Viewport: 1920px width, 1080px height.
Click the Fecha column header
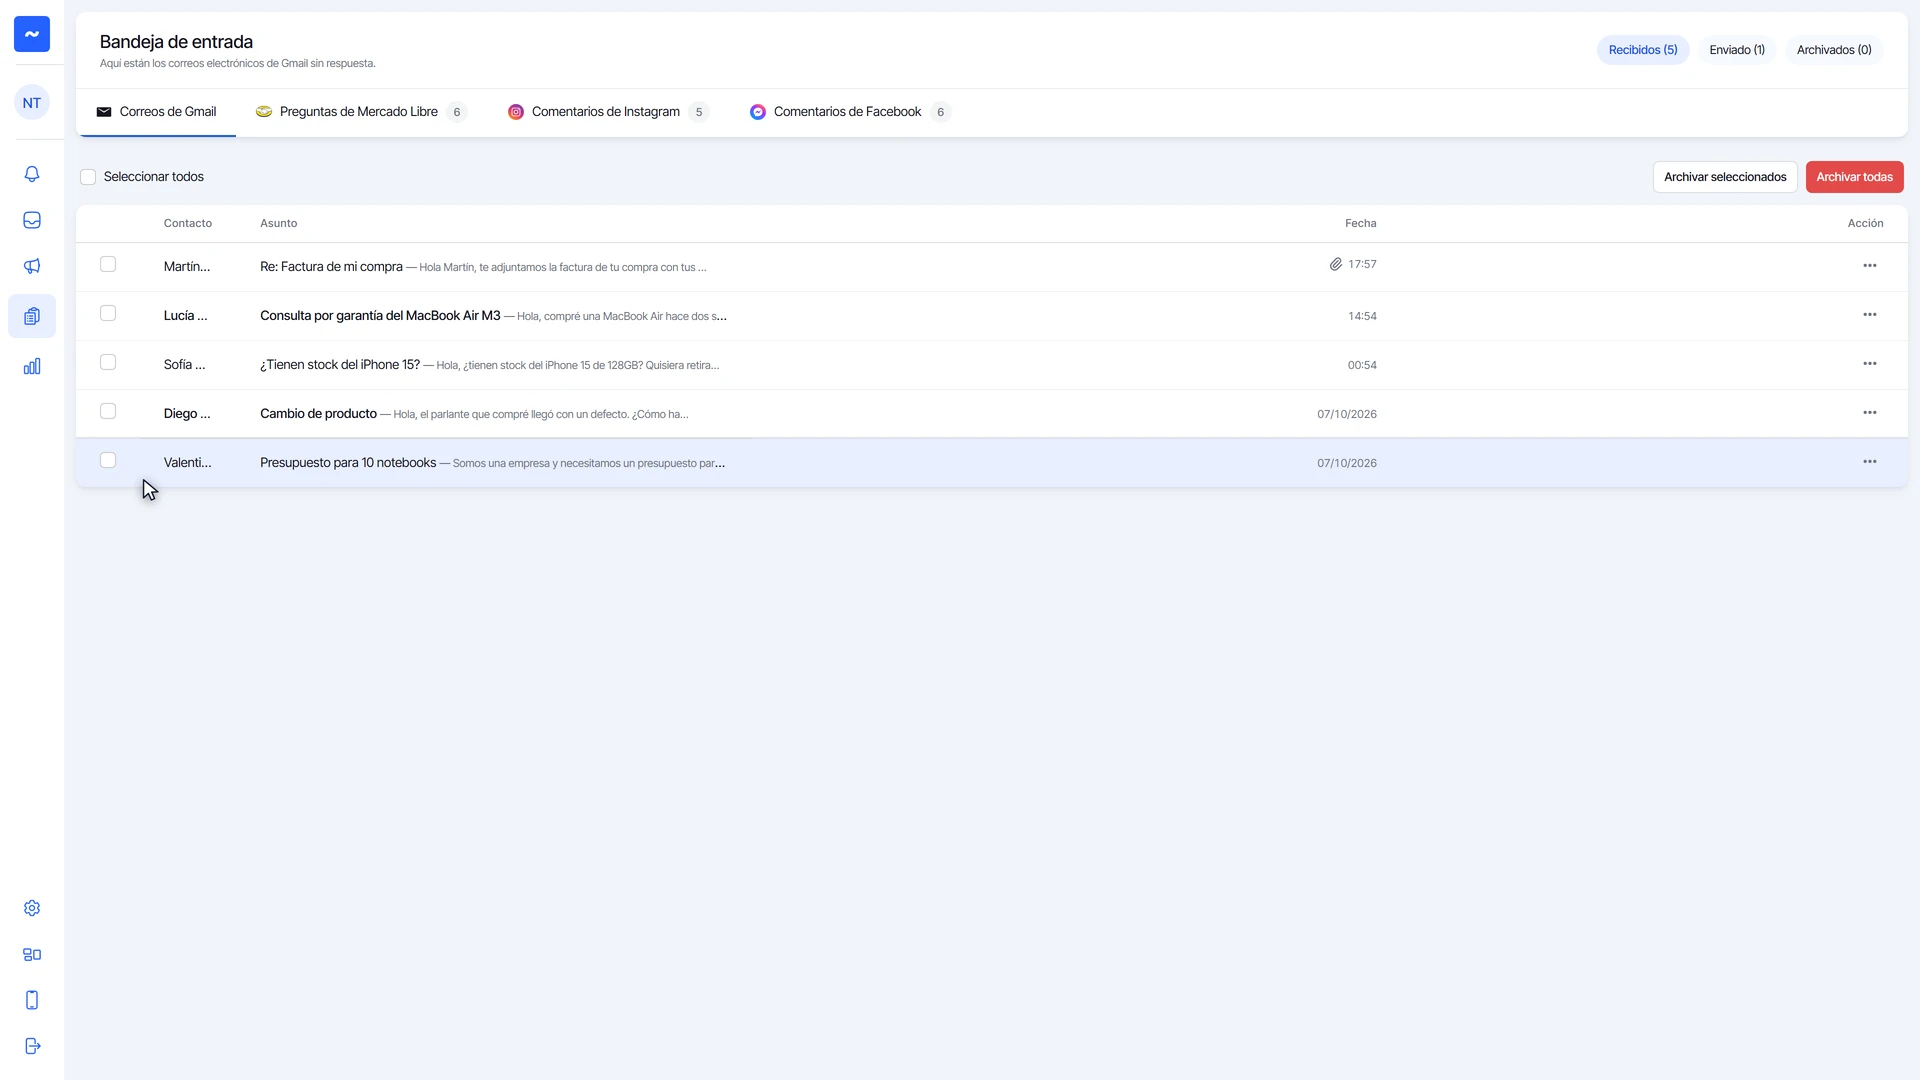pos(1360,223)
